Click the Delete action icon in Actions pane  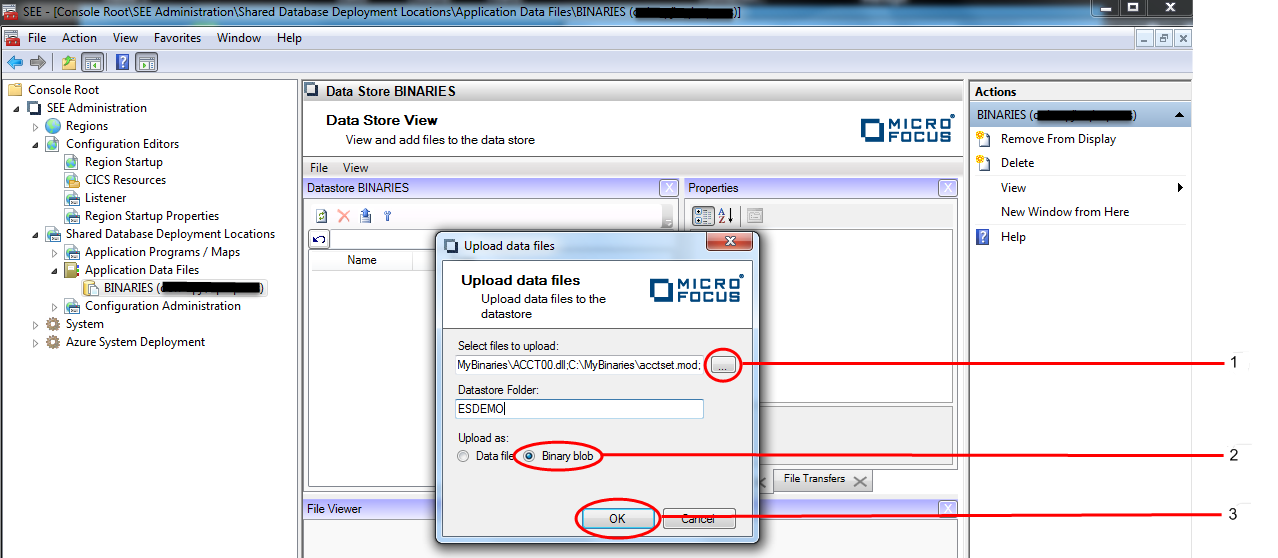(x=983, y=163)
